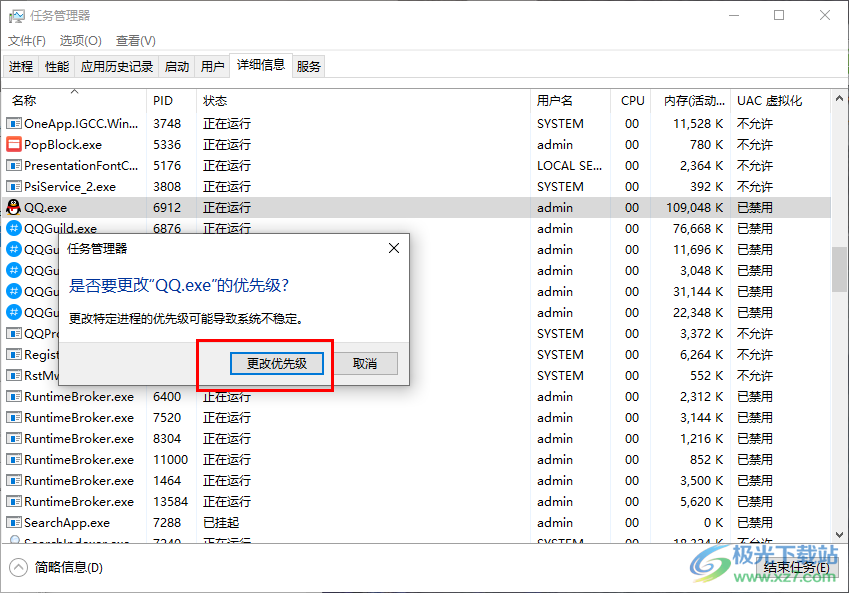The width and height of the screenshot is (849, 593).
Task: Switch to the 用户 tab
Action: click(212, 67)
